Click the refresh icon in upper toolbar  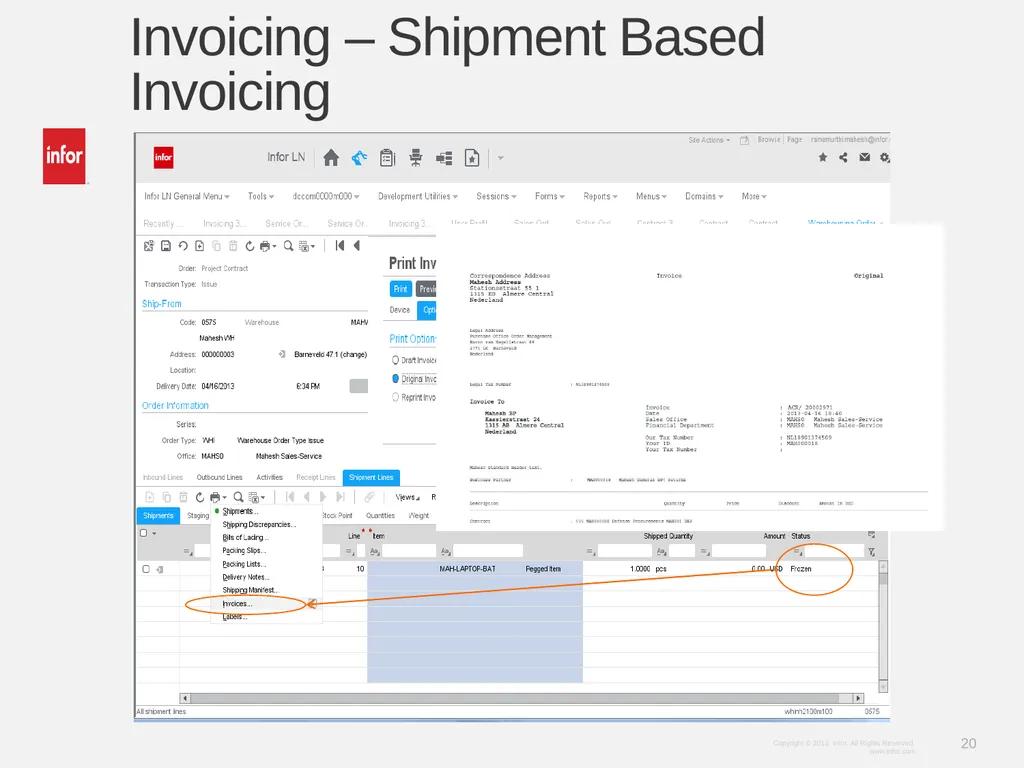249,246
